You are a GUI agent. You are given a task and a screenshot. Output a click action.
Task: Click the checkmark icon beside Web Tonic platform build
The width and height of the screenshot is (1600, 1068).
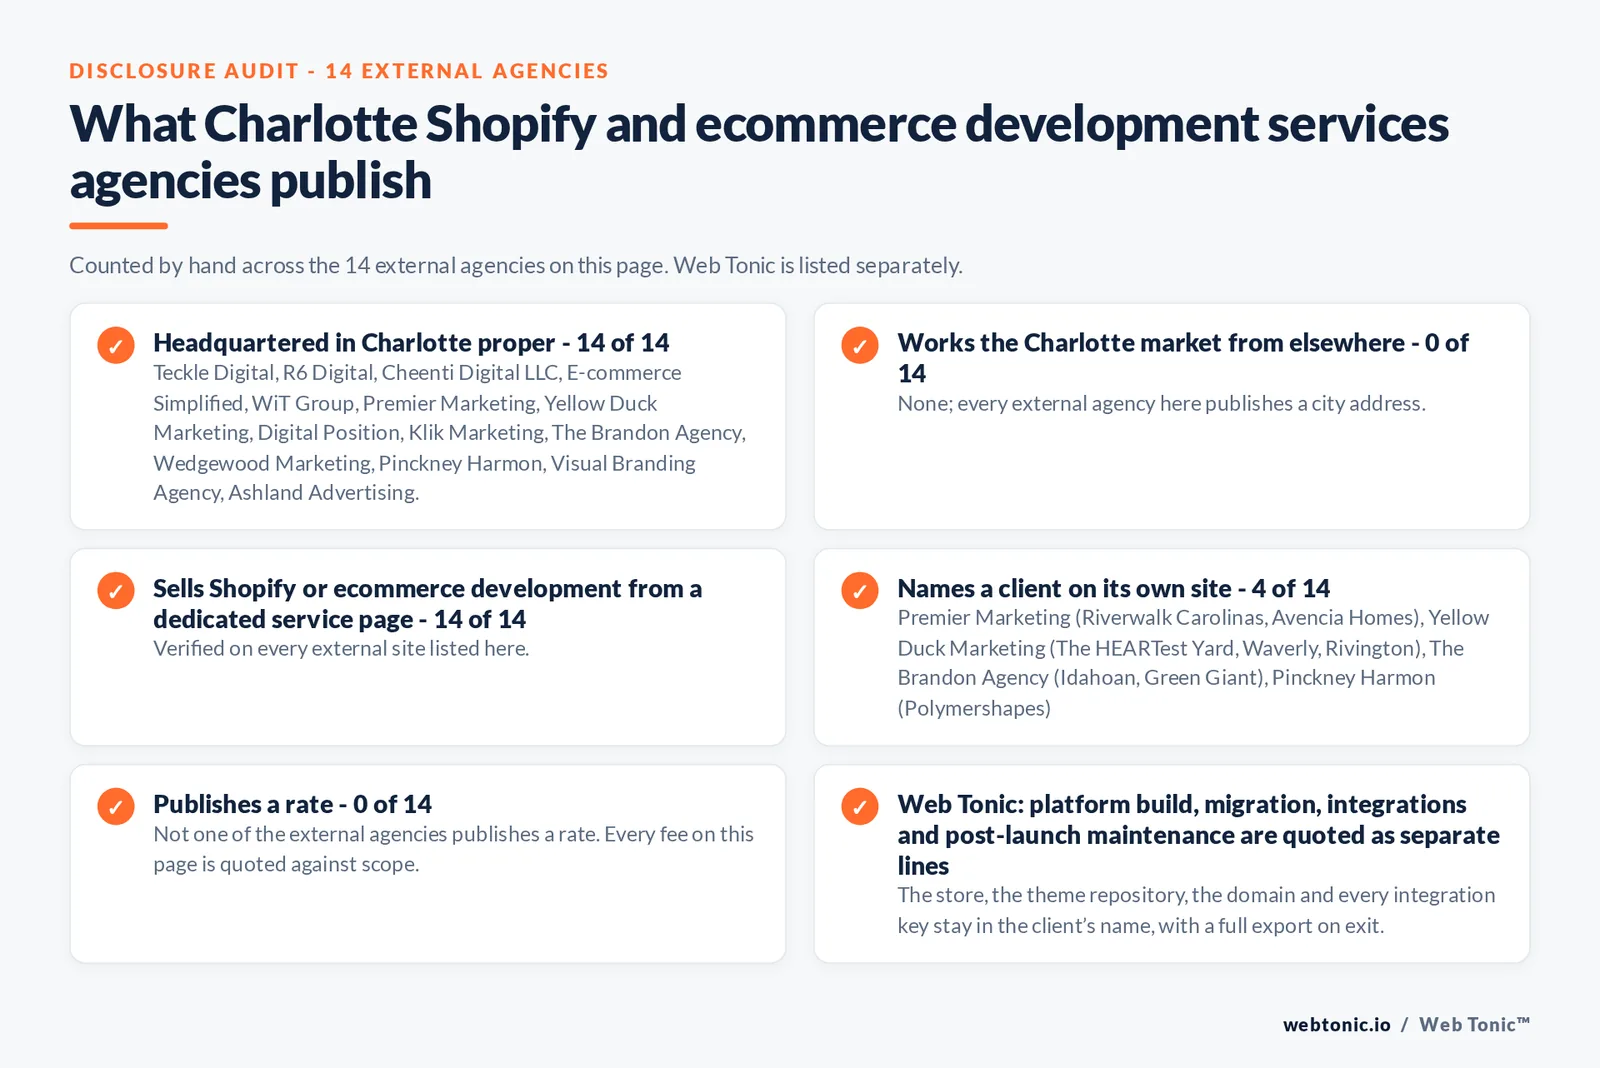[860, 806]
